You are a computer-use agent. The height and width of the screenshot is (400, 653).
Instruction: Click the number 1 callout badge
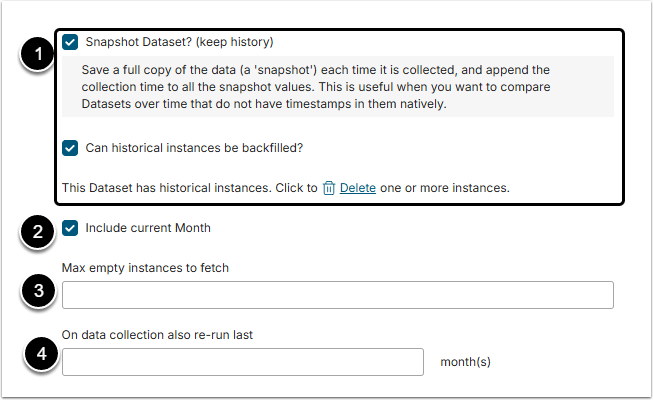pos(37,55)
